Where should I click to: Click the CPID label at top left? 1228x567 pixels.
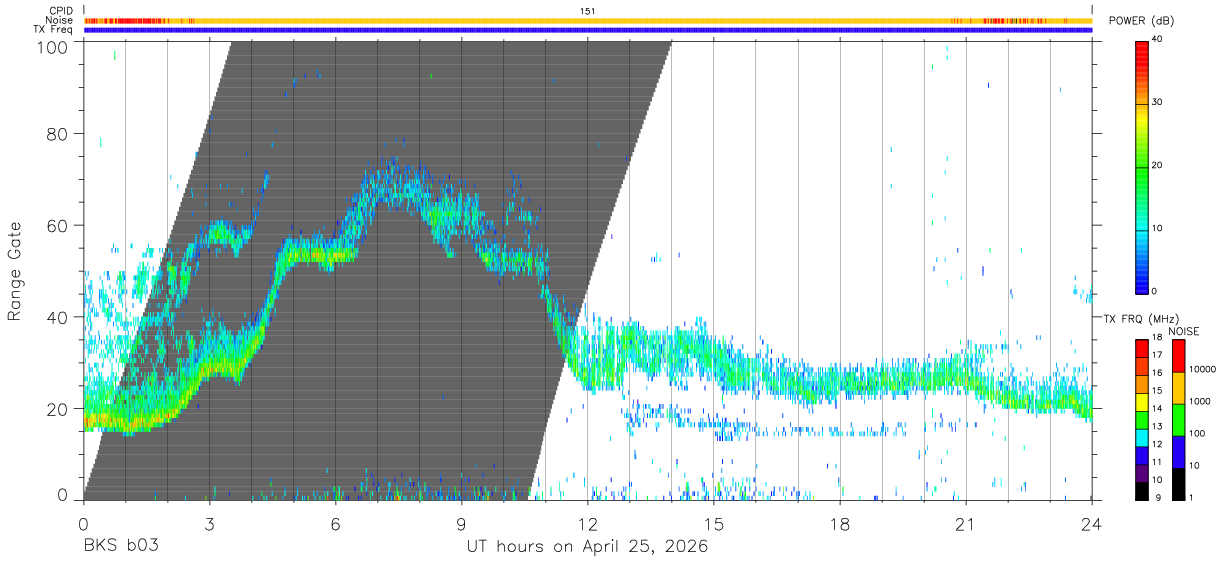point(60,11)
